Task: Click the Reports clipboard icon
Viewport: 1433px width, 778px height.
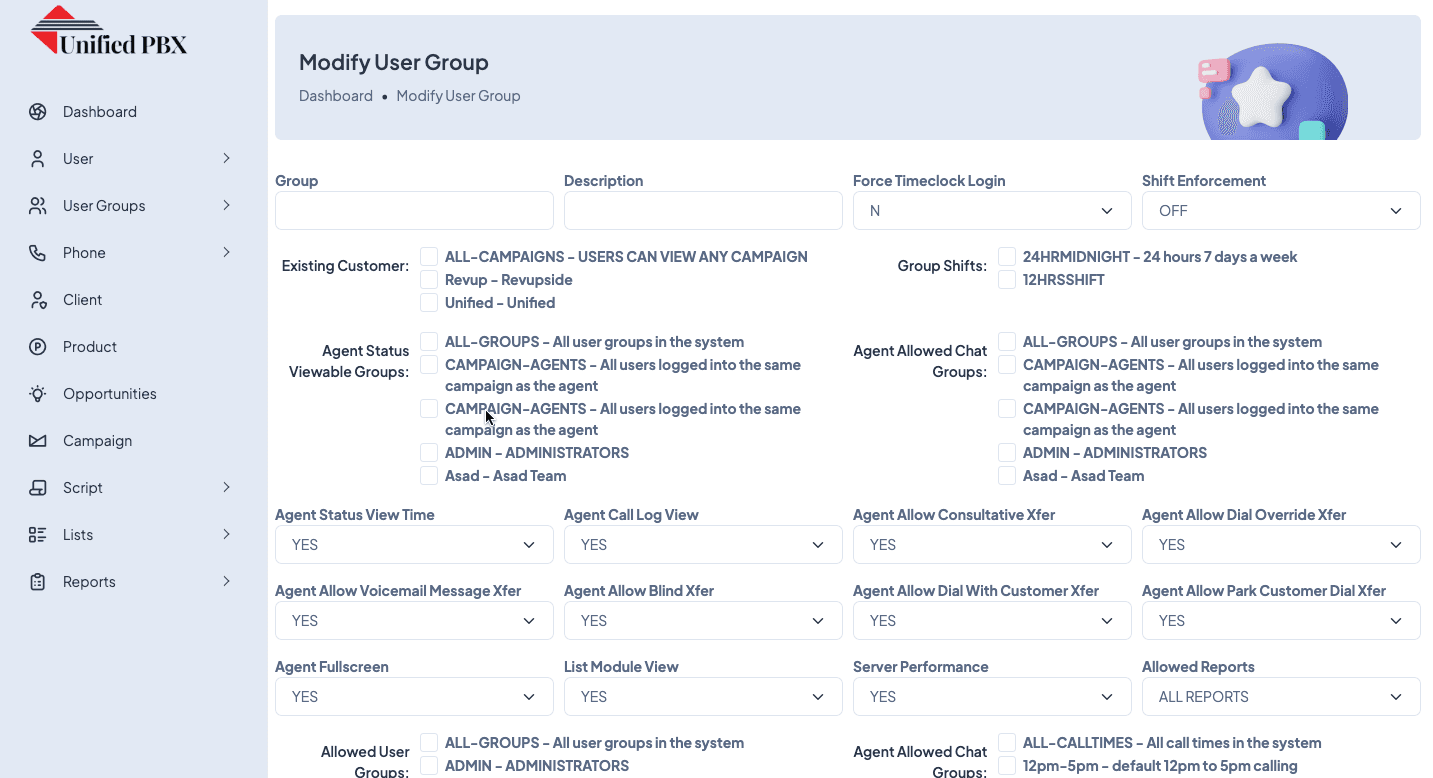Action: click(38, 582)
